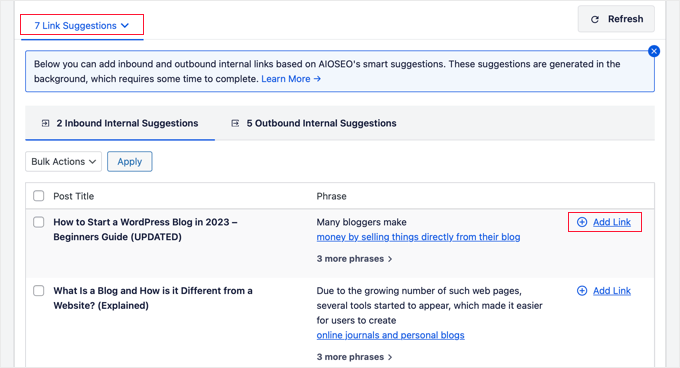Viewport: 680px width, 368px height.
Task: Open the 7 Link Suggestions dropdown
Action: pos(82,26)
